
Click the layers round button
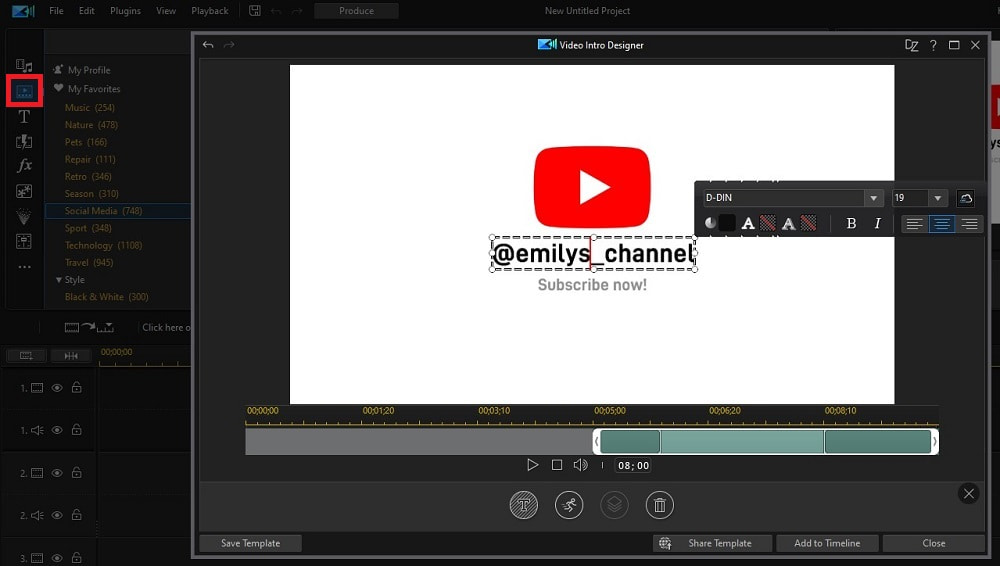tap(614, 505)
